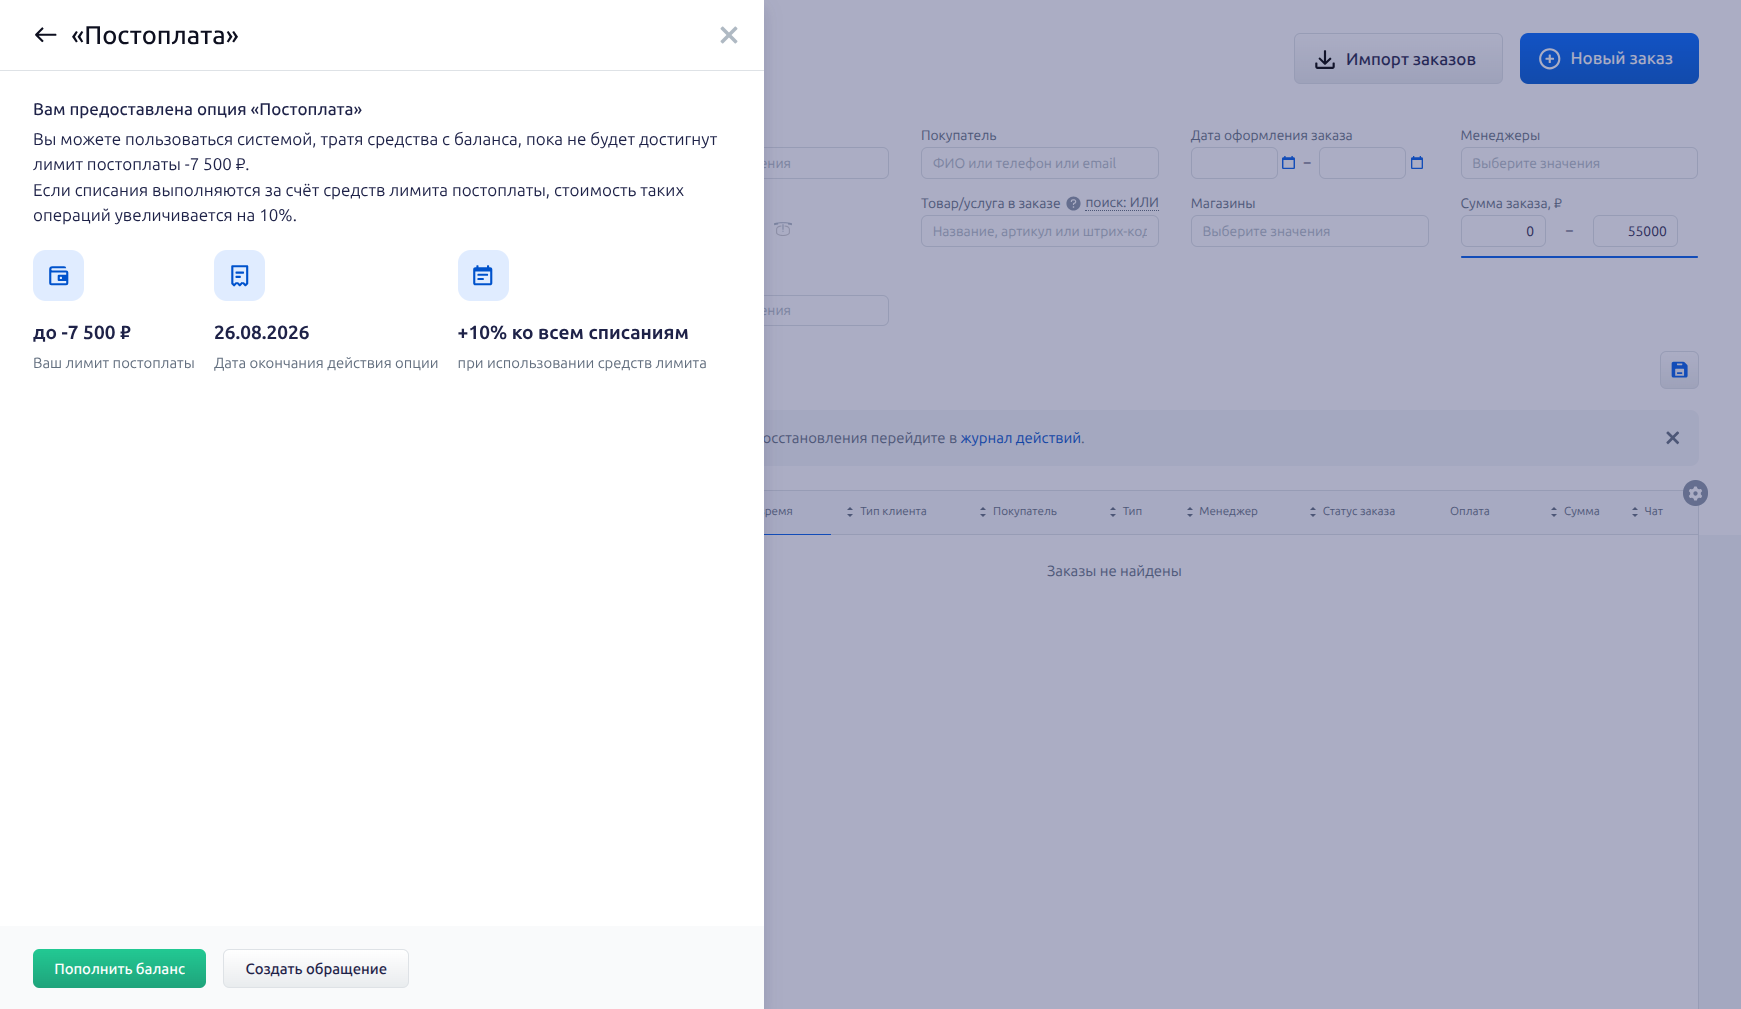Click the order end date field
Image resolution: width=1741 pixels, height=1009 pixels.
1362,163
